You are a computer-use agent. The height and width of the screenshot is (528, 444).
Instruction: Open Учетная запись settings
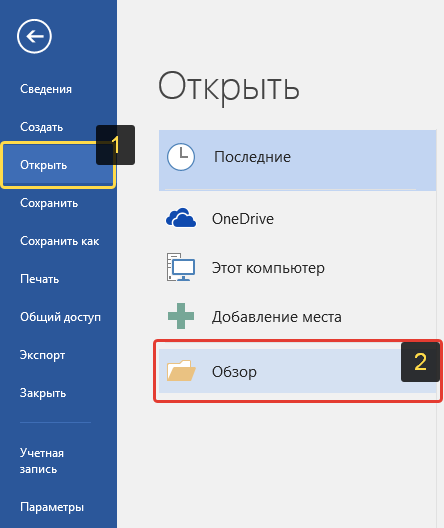(42, 461)
